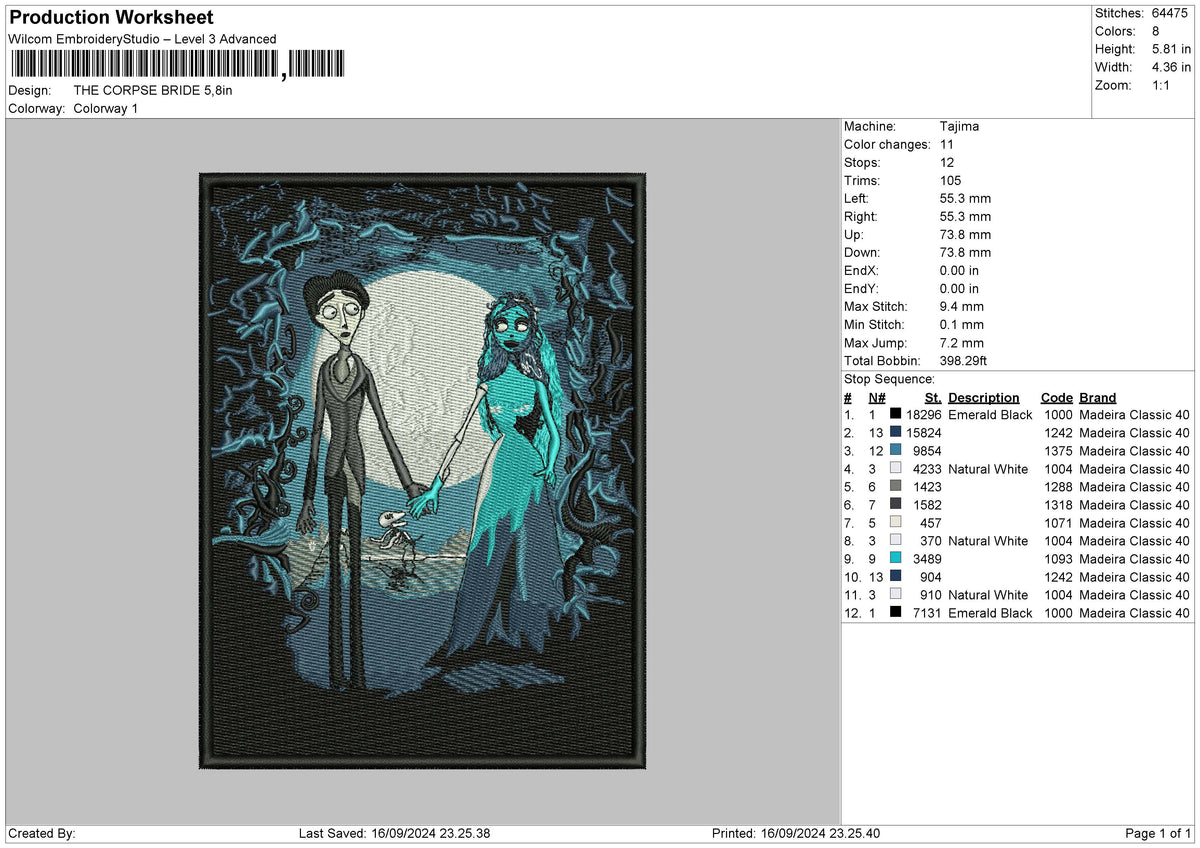This screenshot has width=1200, height=848.
Task: Click the Code column header
Action: (1056, 398)
